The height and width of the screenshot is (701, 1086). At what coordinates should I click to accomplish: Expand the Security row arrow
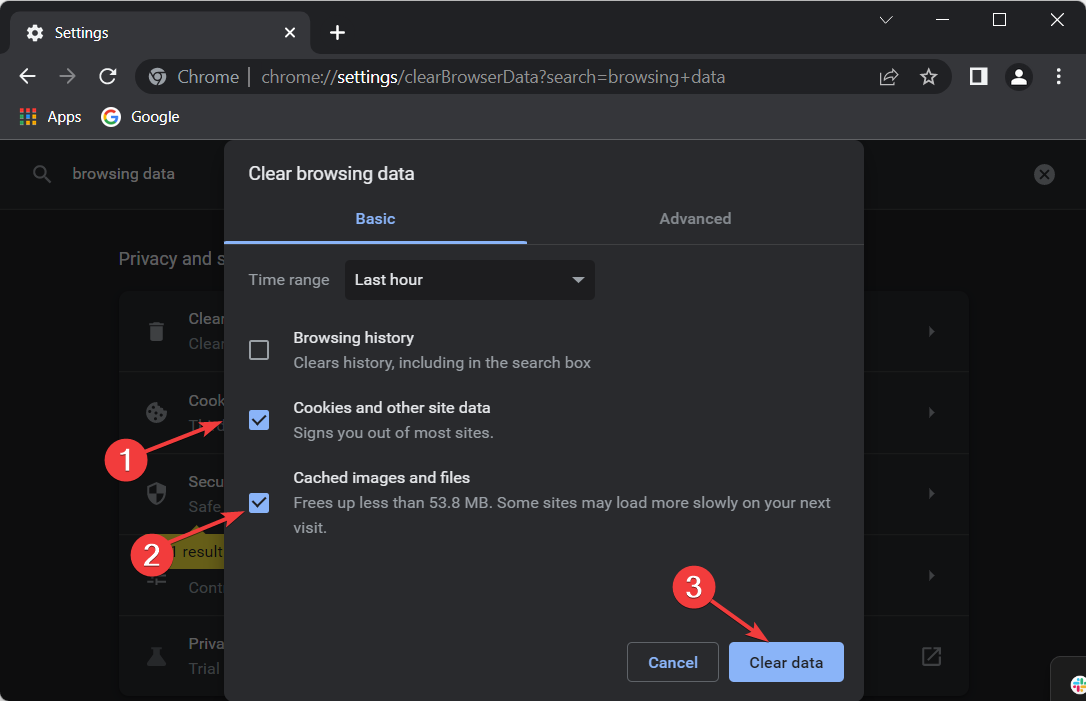(932, 493)
